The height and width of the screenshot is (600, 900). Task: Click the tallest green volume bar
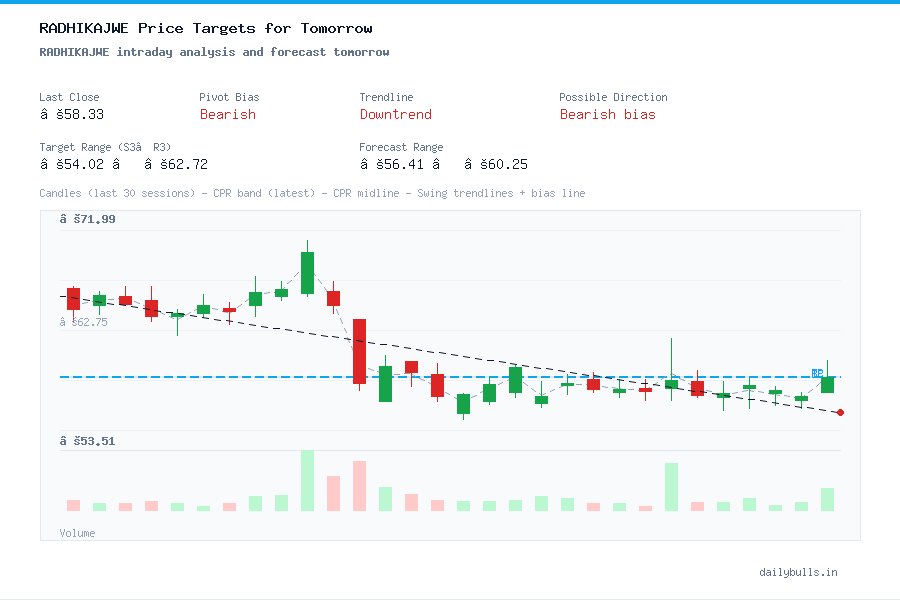pos(307,481)
